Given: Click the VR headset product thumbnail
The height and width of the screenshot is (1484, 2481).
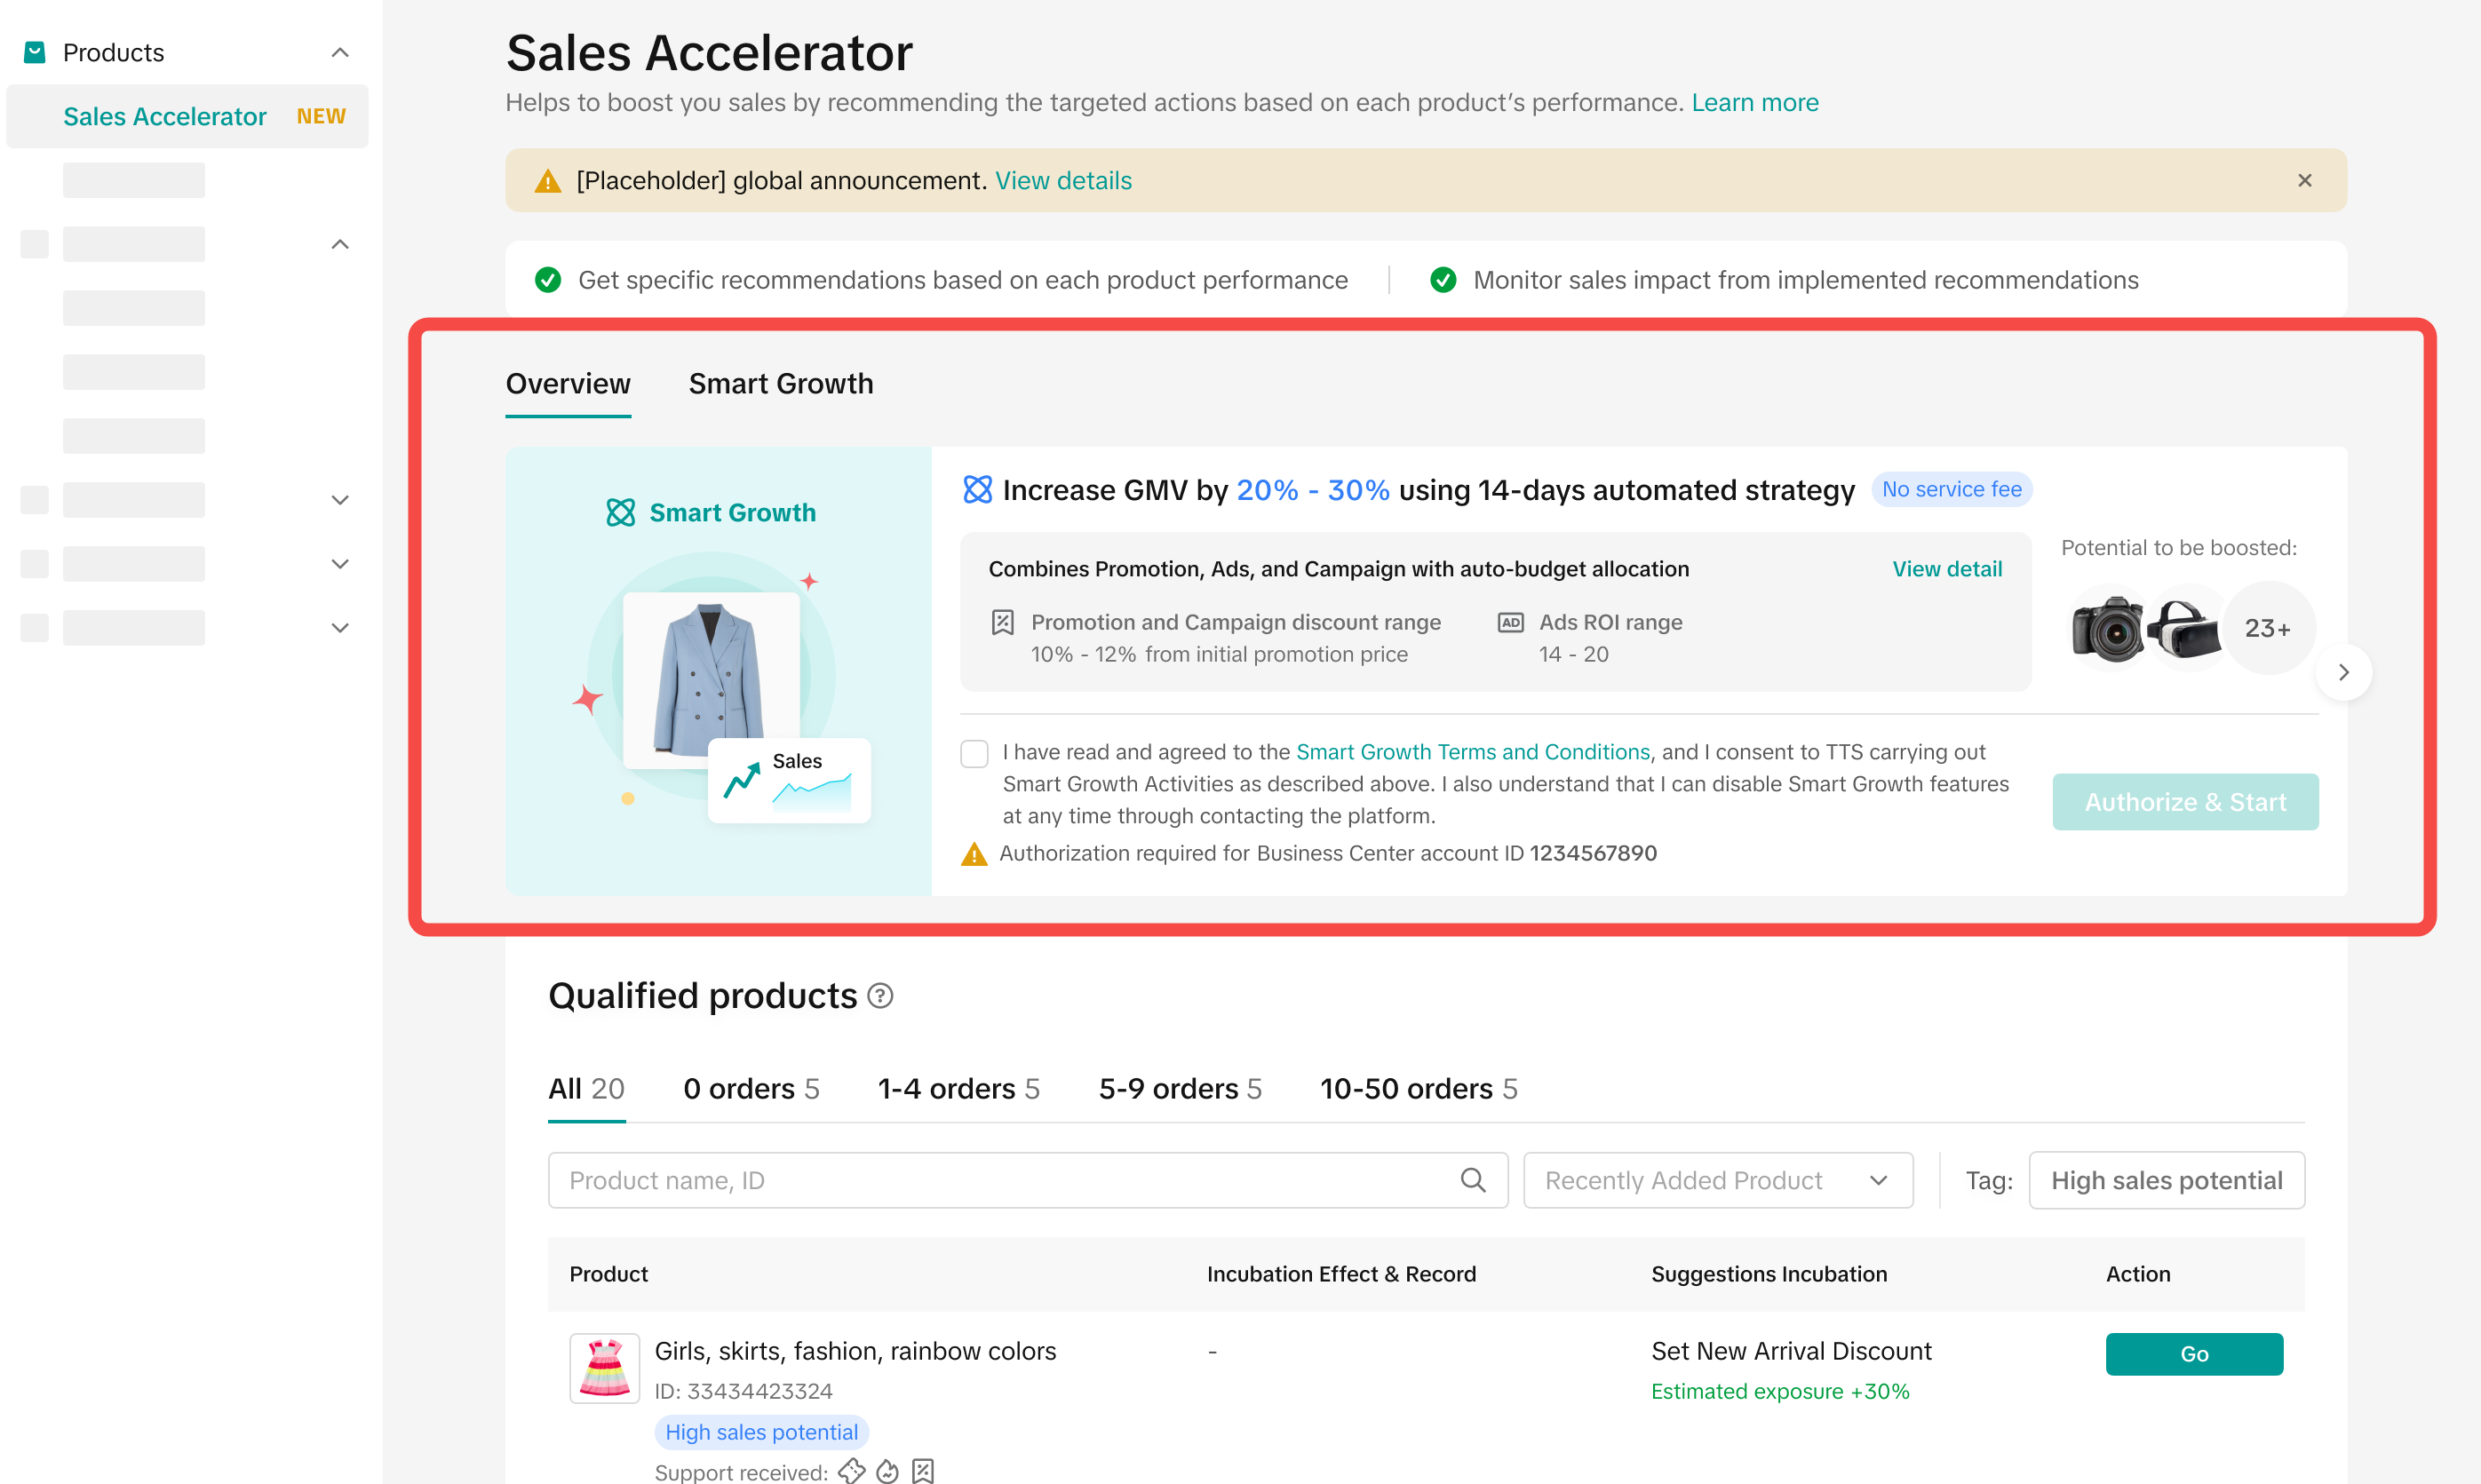Looking at the screenshot, I should pos(2184,628).
